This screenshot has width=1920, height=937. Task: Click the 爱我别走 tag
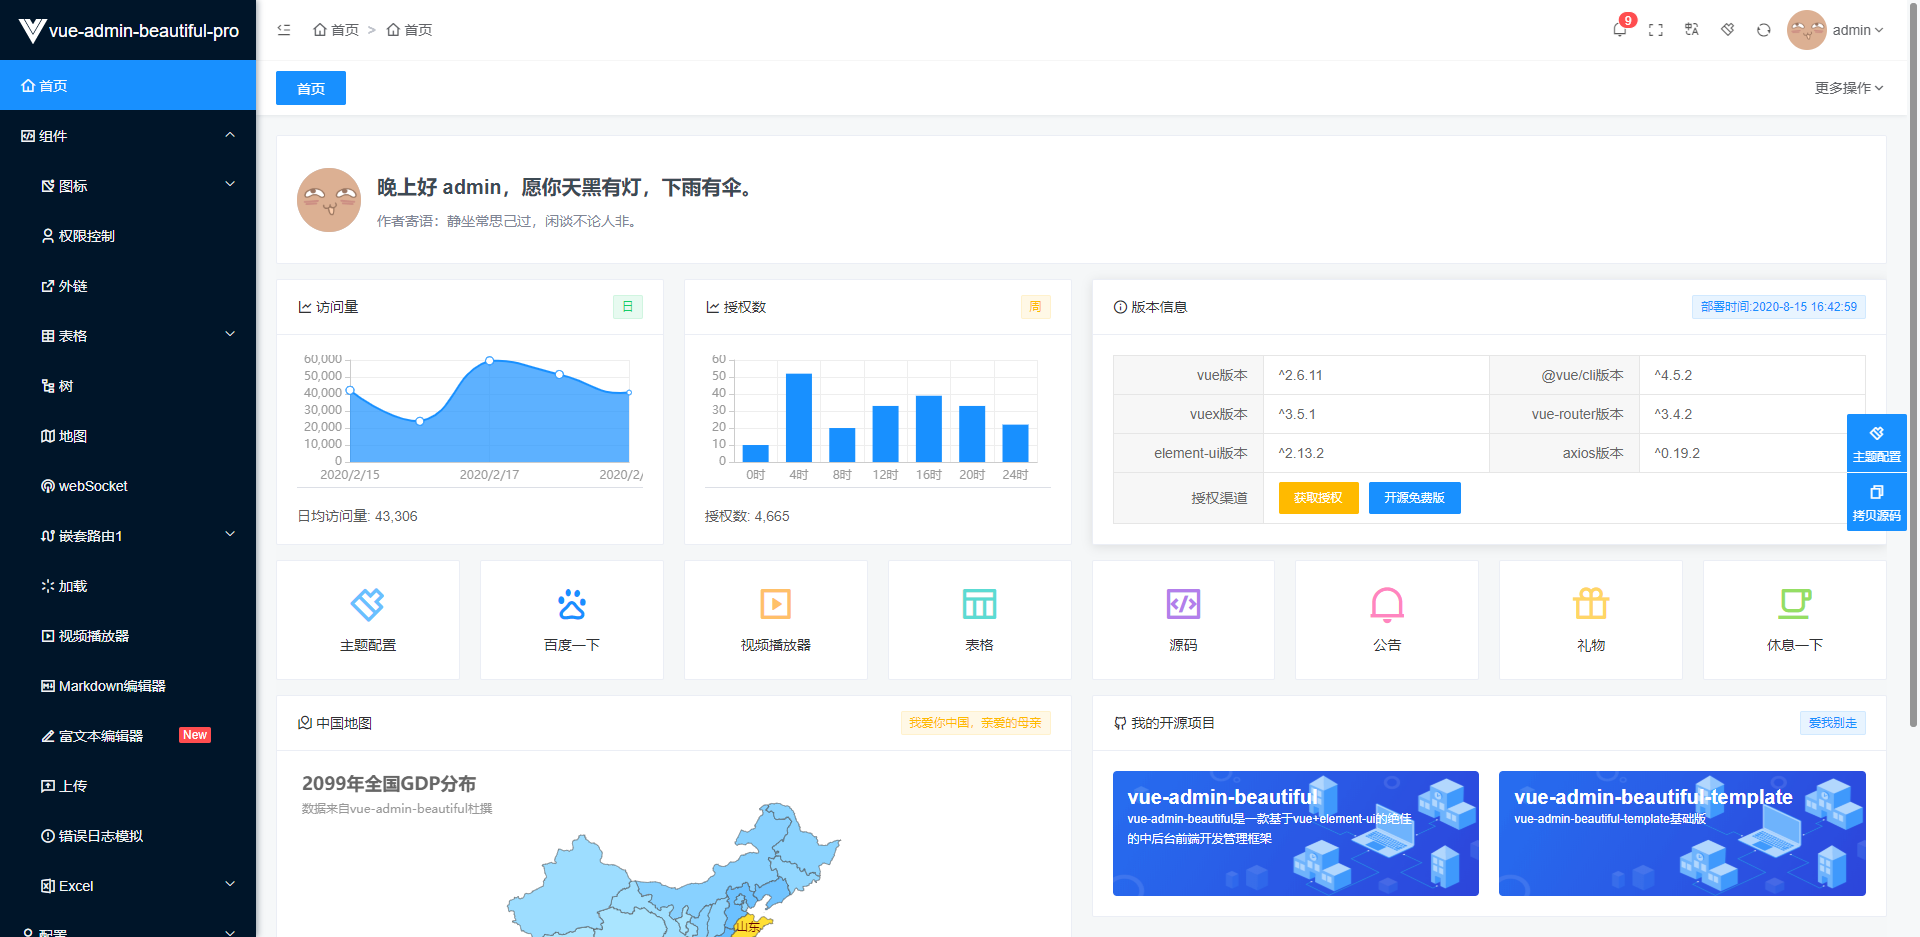click(1832, 723)
